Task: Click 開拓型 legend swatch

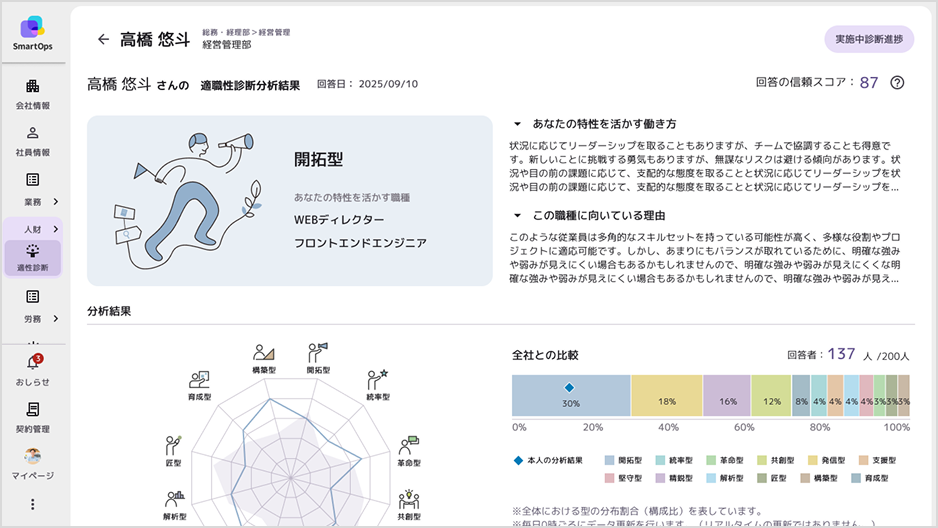Action: (609, 460)
